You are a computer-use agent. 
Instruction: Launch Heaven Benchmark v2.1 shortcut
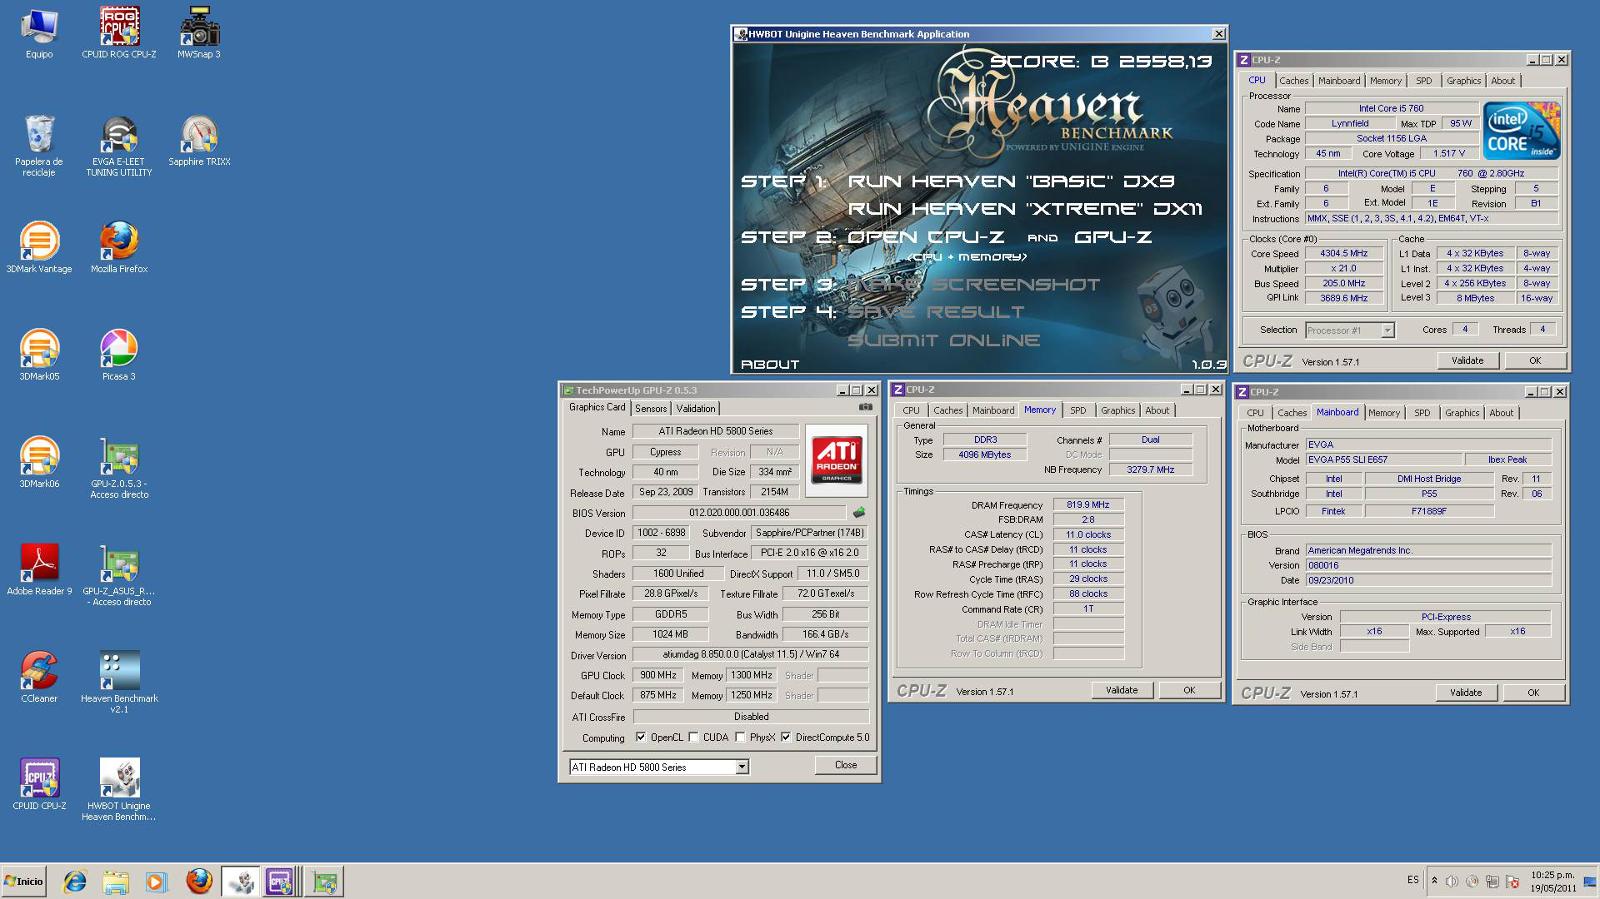(x=119, y=682)
